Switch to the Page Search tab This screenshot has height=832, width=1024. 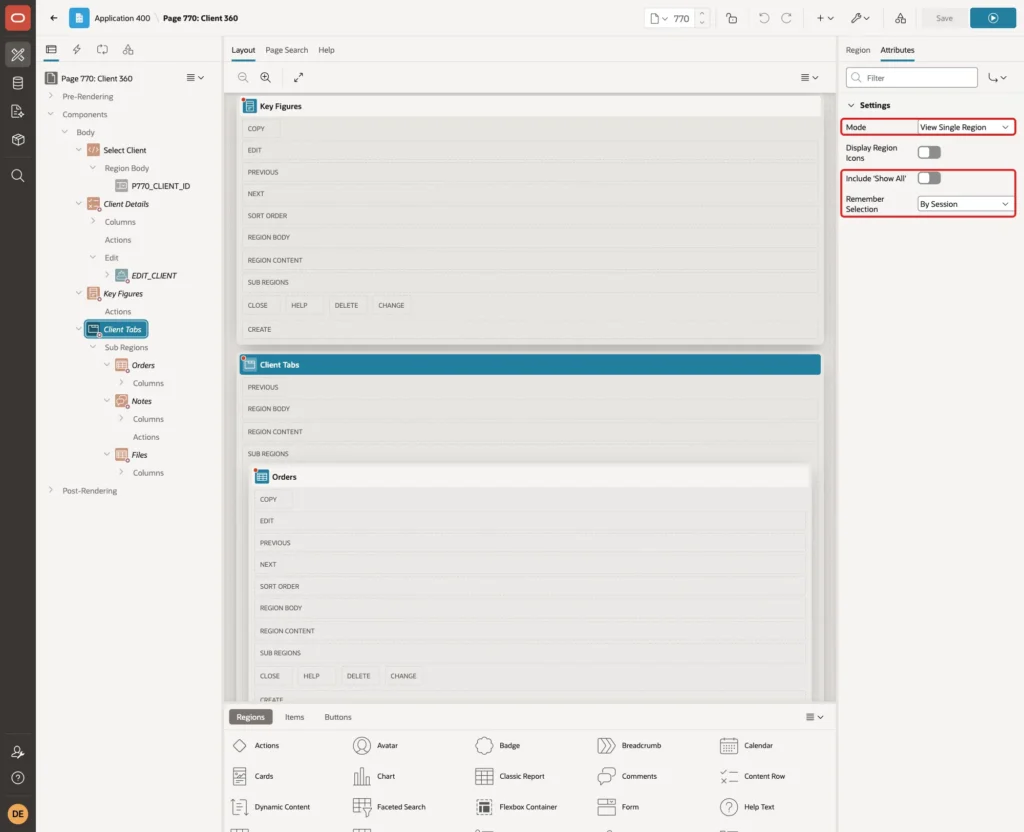286,50
